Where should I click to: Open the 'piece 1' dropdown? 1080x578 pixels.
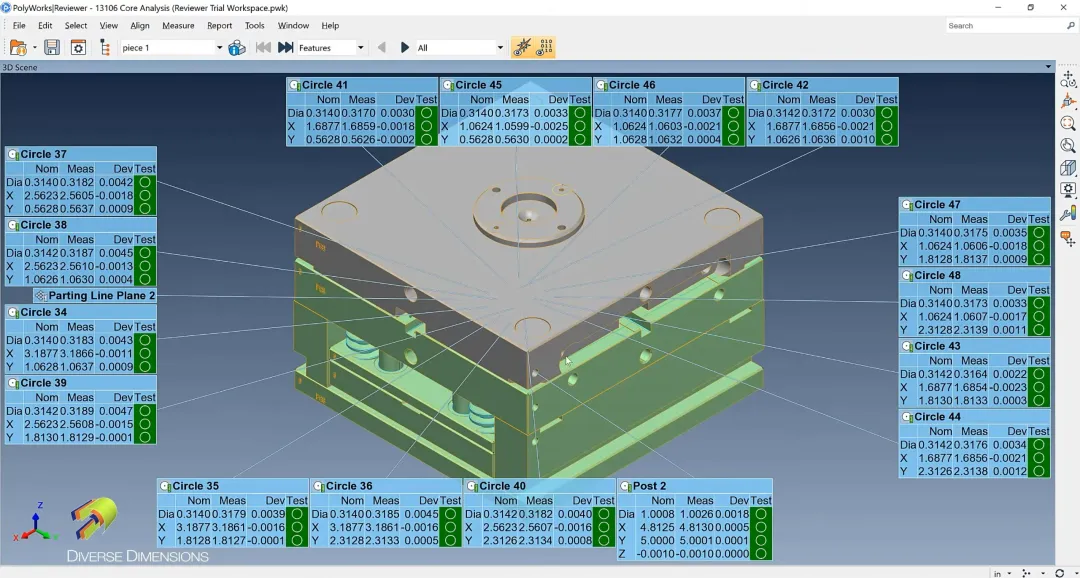coord(172,48)
